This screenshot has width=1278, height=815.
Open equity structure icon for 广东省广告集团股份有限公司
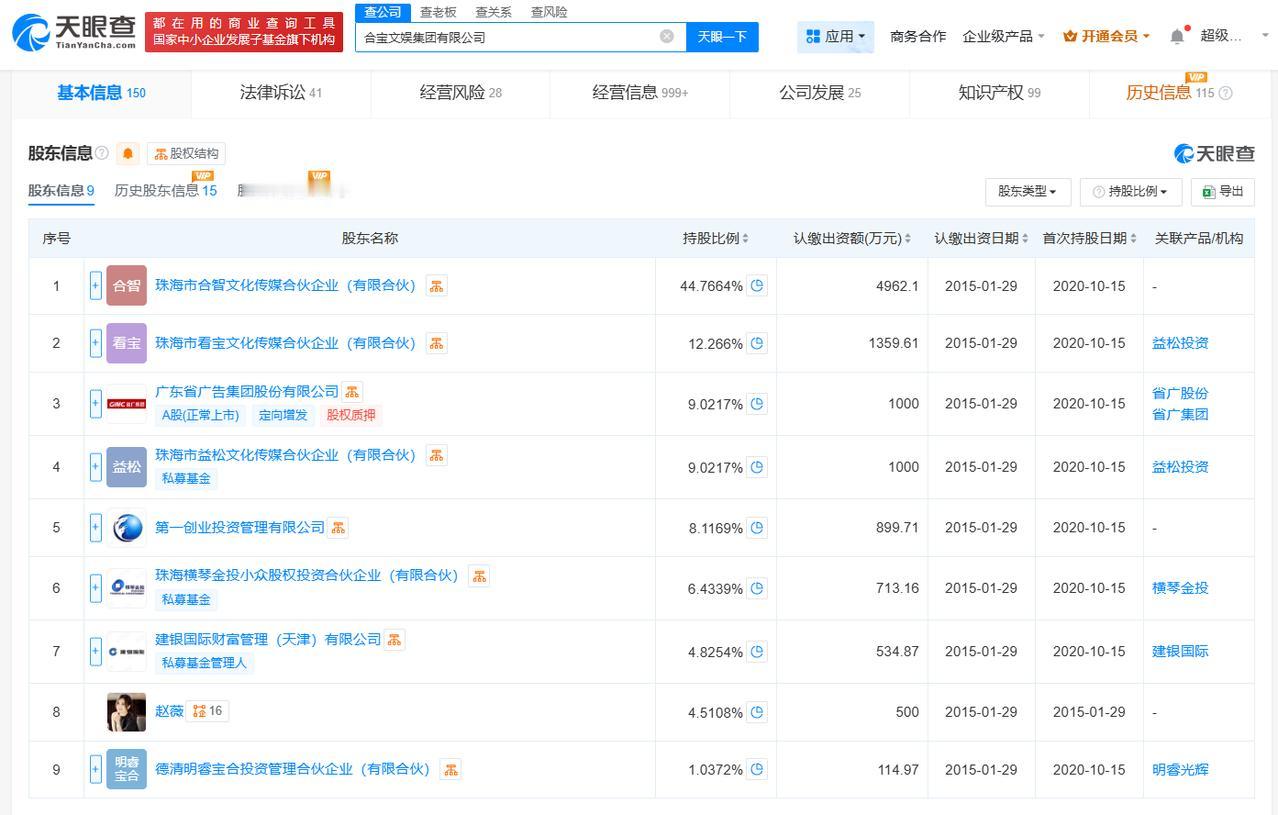352,391
